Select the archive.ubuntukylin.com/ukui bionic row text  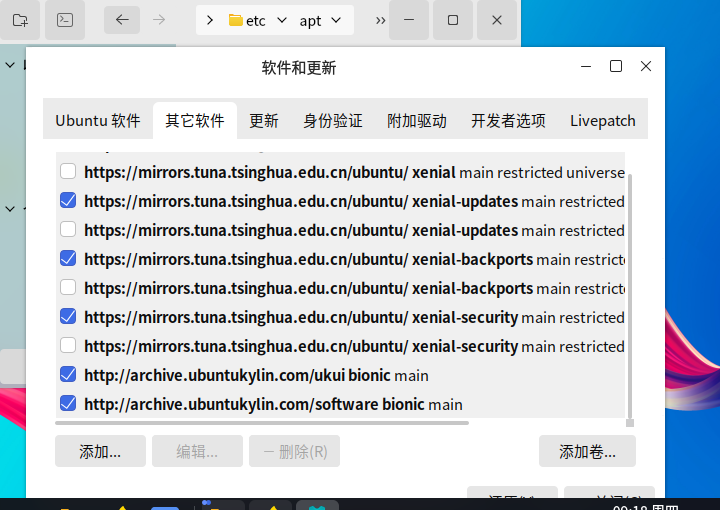(x=256, y=375)
